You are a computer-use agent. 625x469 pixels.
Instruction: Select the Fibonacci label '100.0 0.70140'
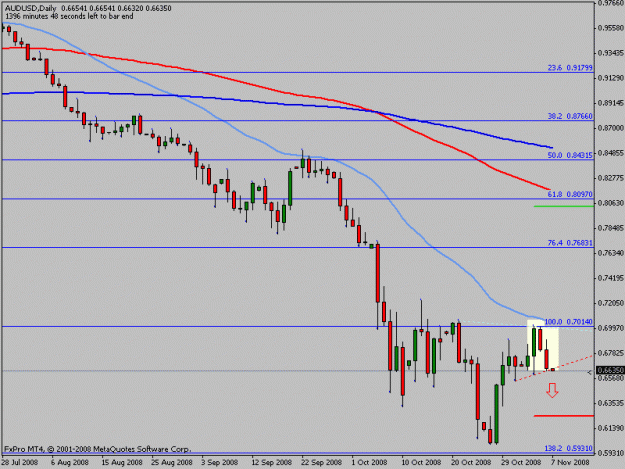(x=568, y=322)
